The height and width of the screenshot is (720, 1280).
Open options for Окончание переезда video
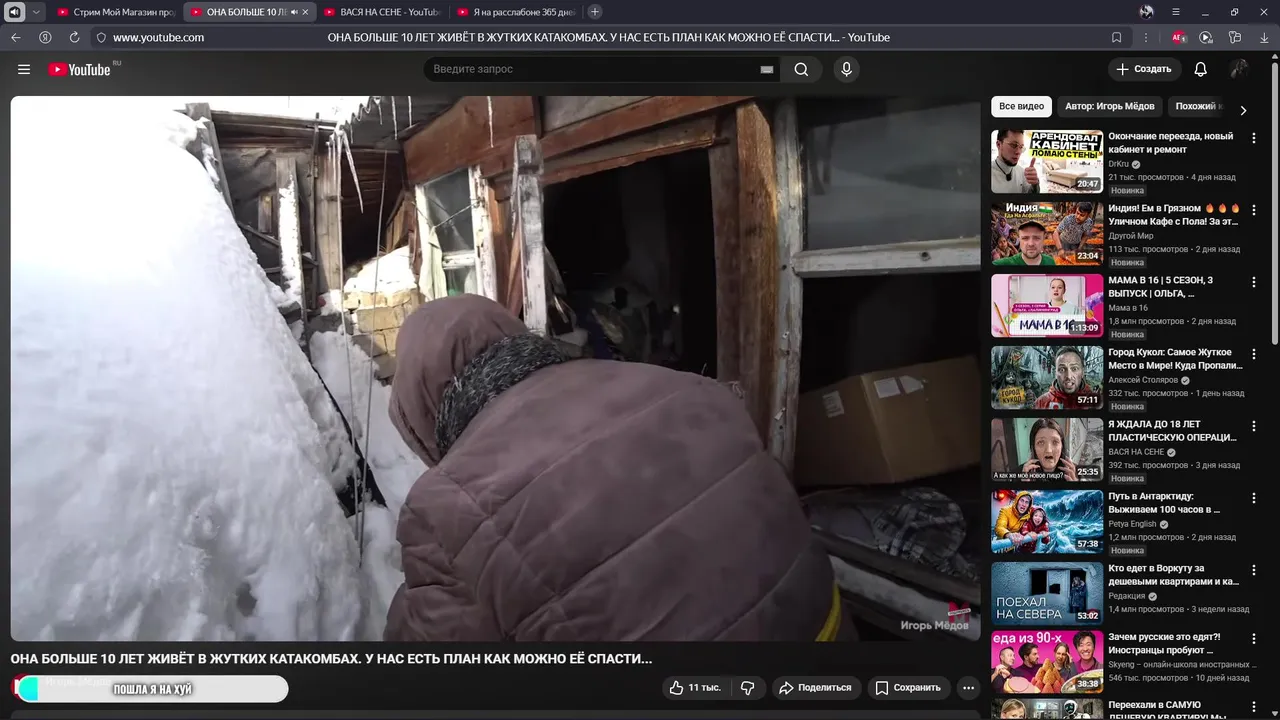point(1254,138)
